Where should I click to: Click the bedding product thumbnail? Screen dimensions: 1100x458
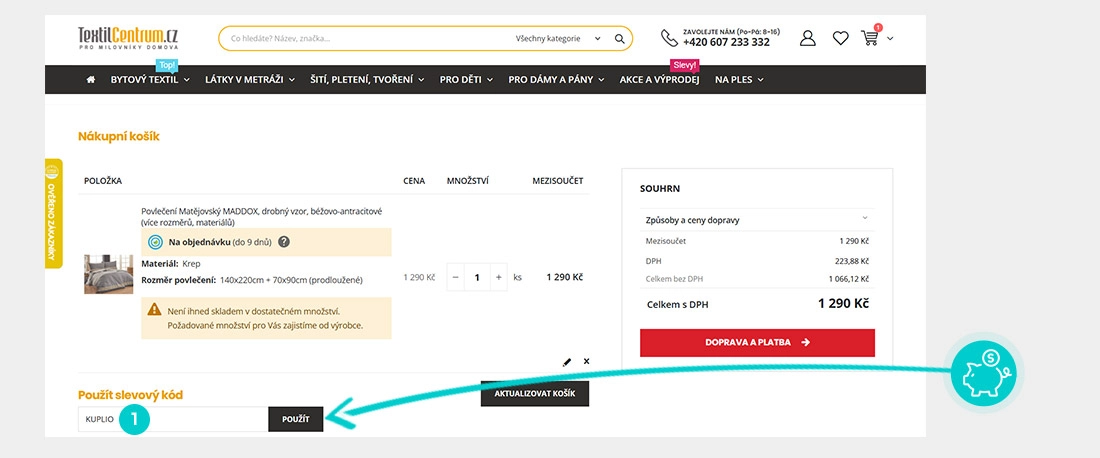click(x=109, y=274)
